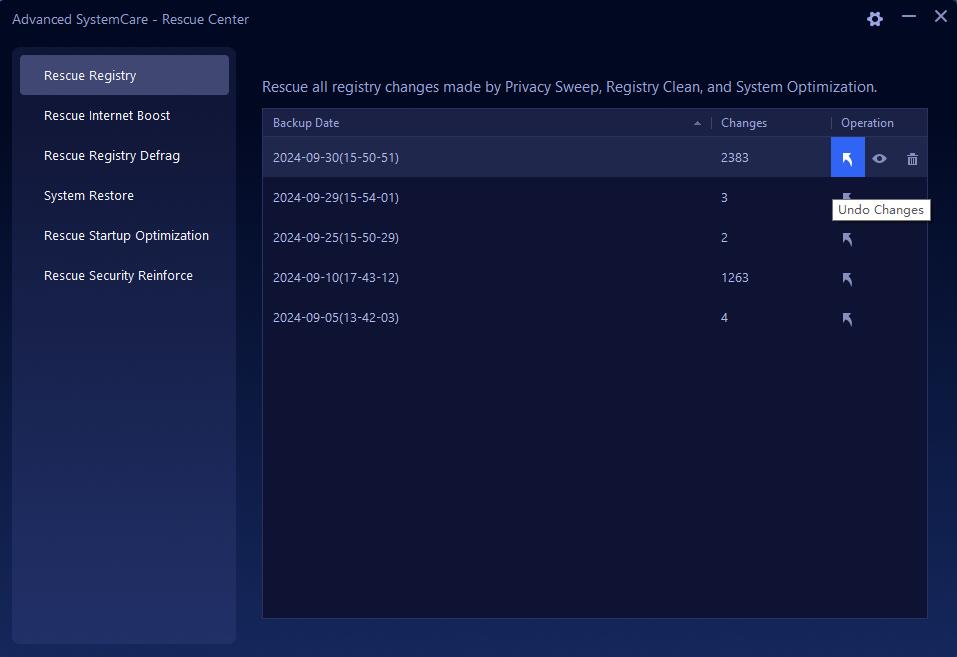Click the 1263 changes value

(x=734, y=277)
